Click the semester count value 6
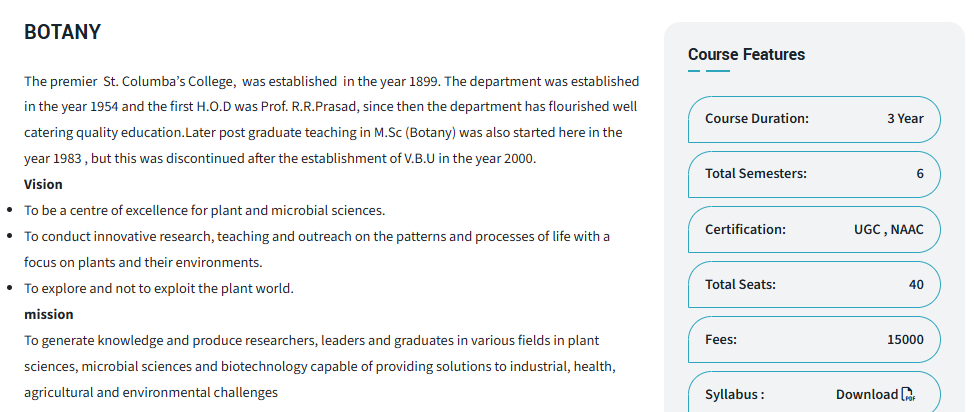This screenshot has width=974, height=412. point(920,173)
